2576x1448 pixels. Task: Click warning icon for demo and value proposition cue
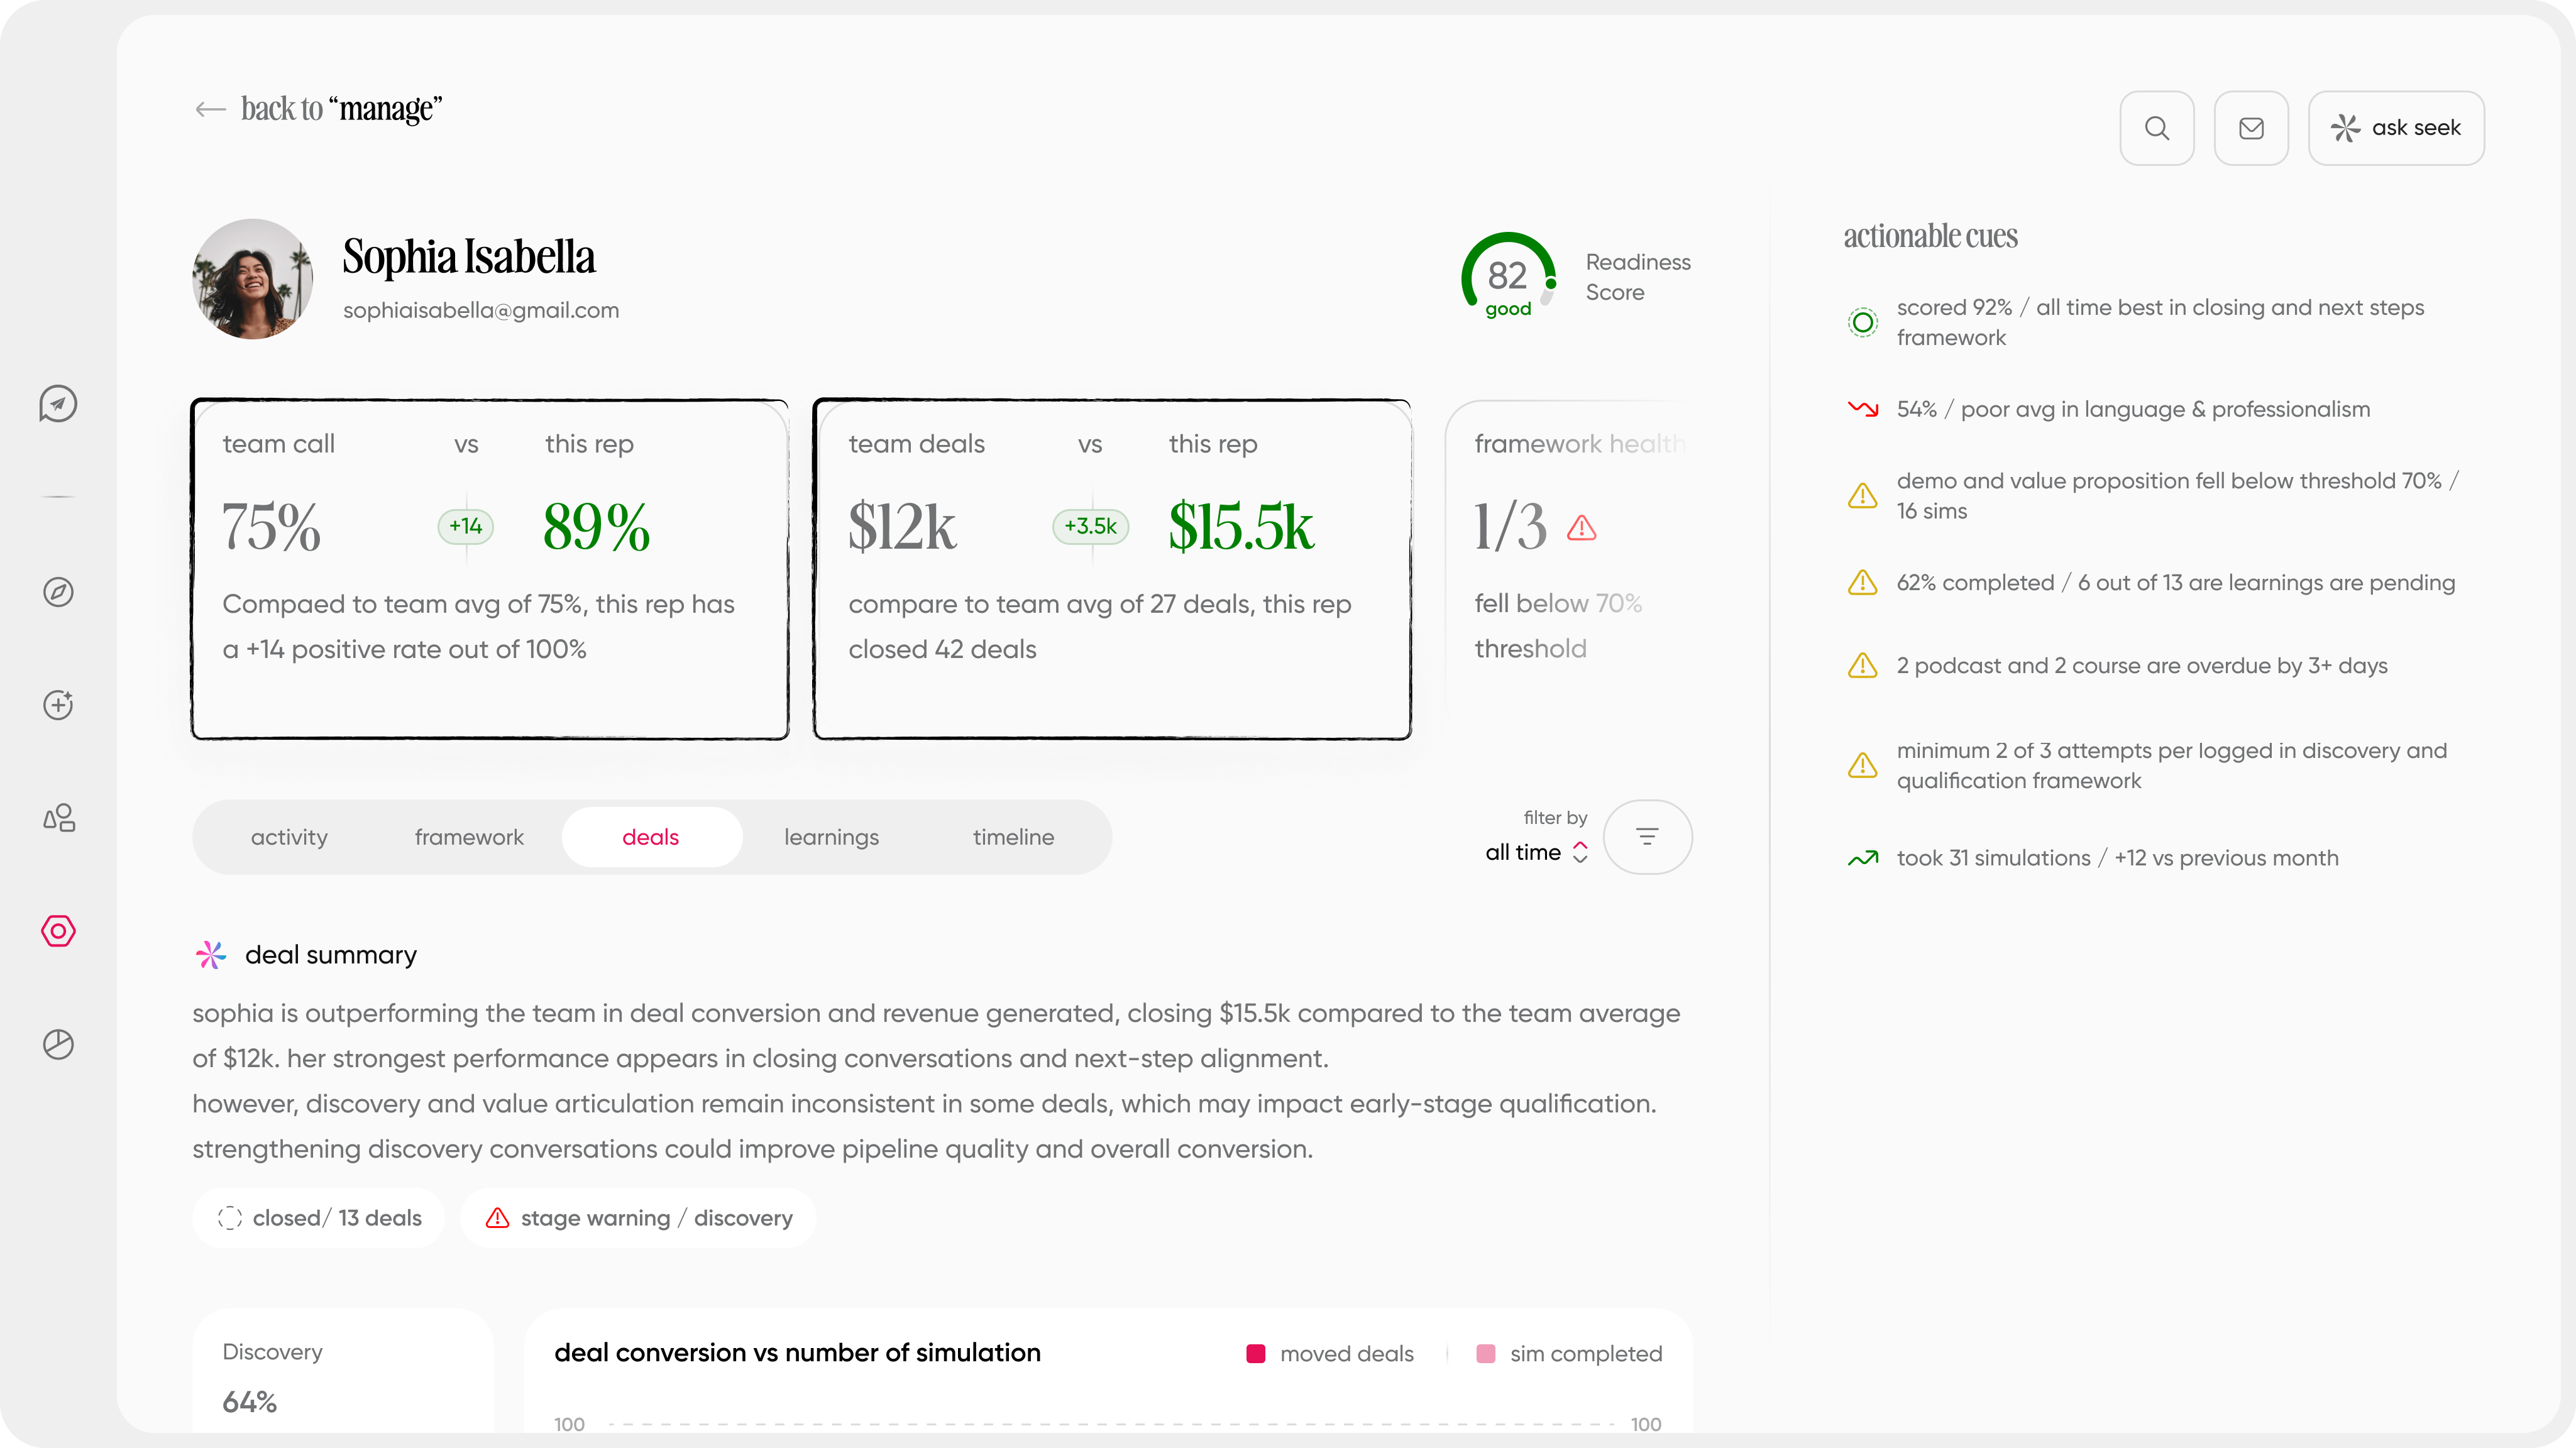point(1862,495)
